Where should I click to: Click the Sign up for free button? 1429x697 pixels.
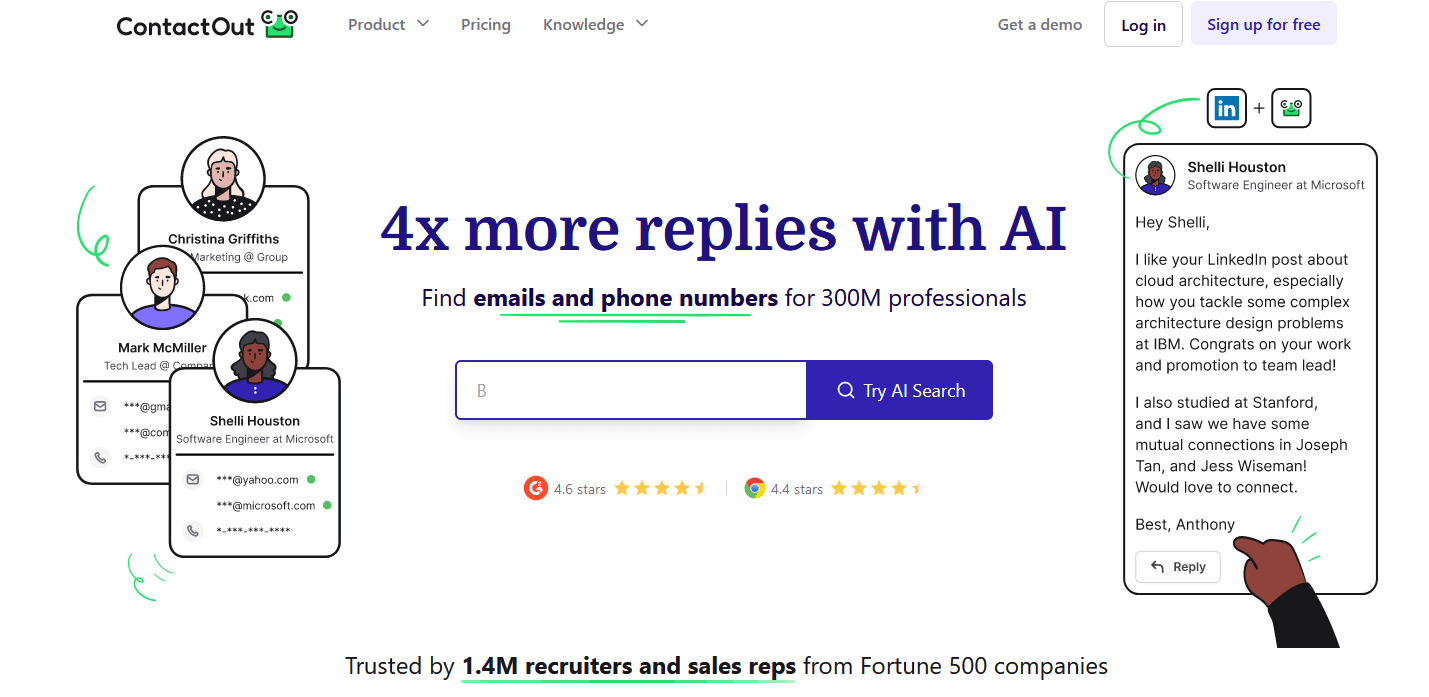pos(1263,22)
